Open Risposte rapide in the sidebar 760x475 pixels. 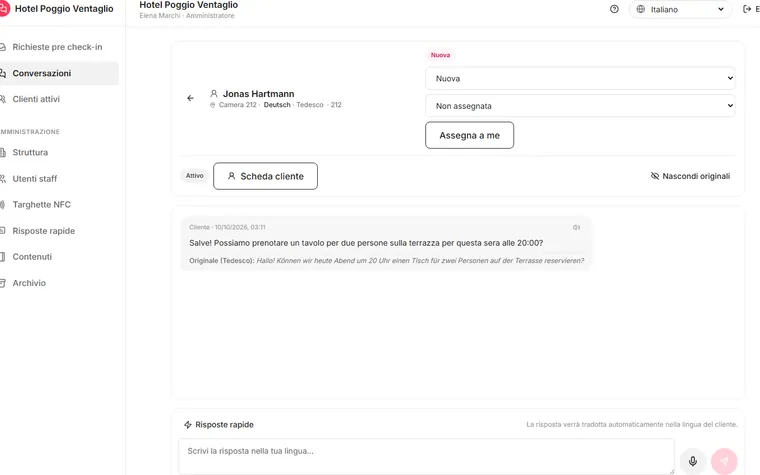click(57, 231)
